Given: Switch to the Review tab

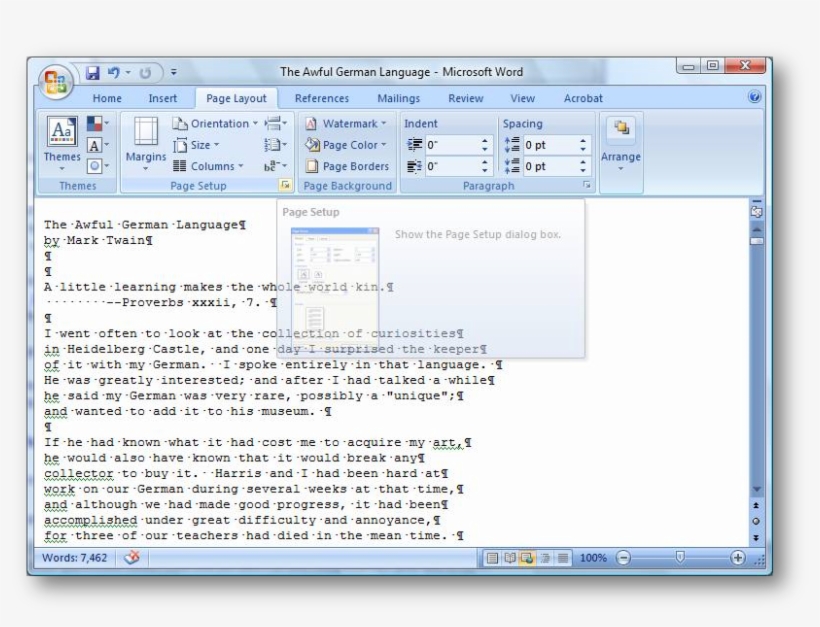Looking at the screenshot, I should pos(465,98).
